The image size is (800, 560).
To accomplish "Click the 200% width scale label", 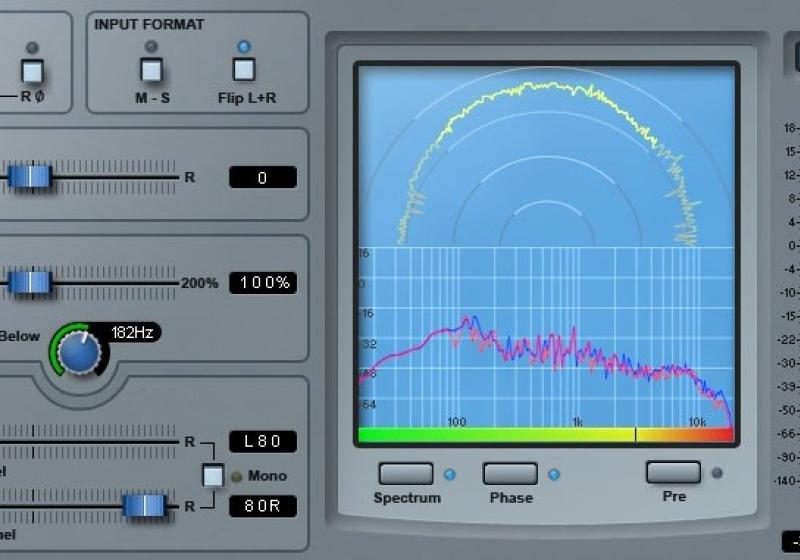I will [199, 283].
